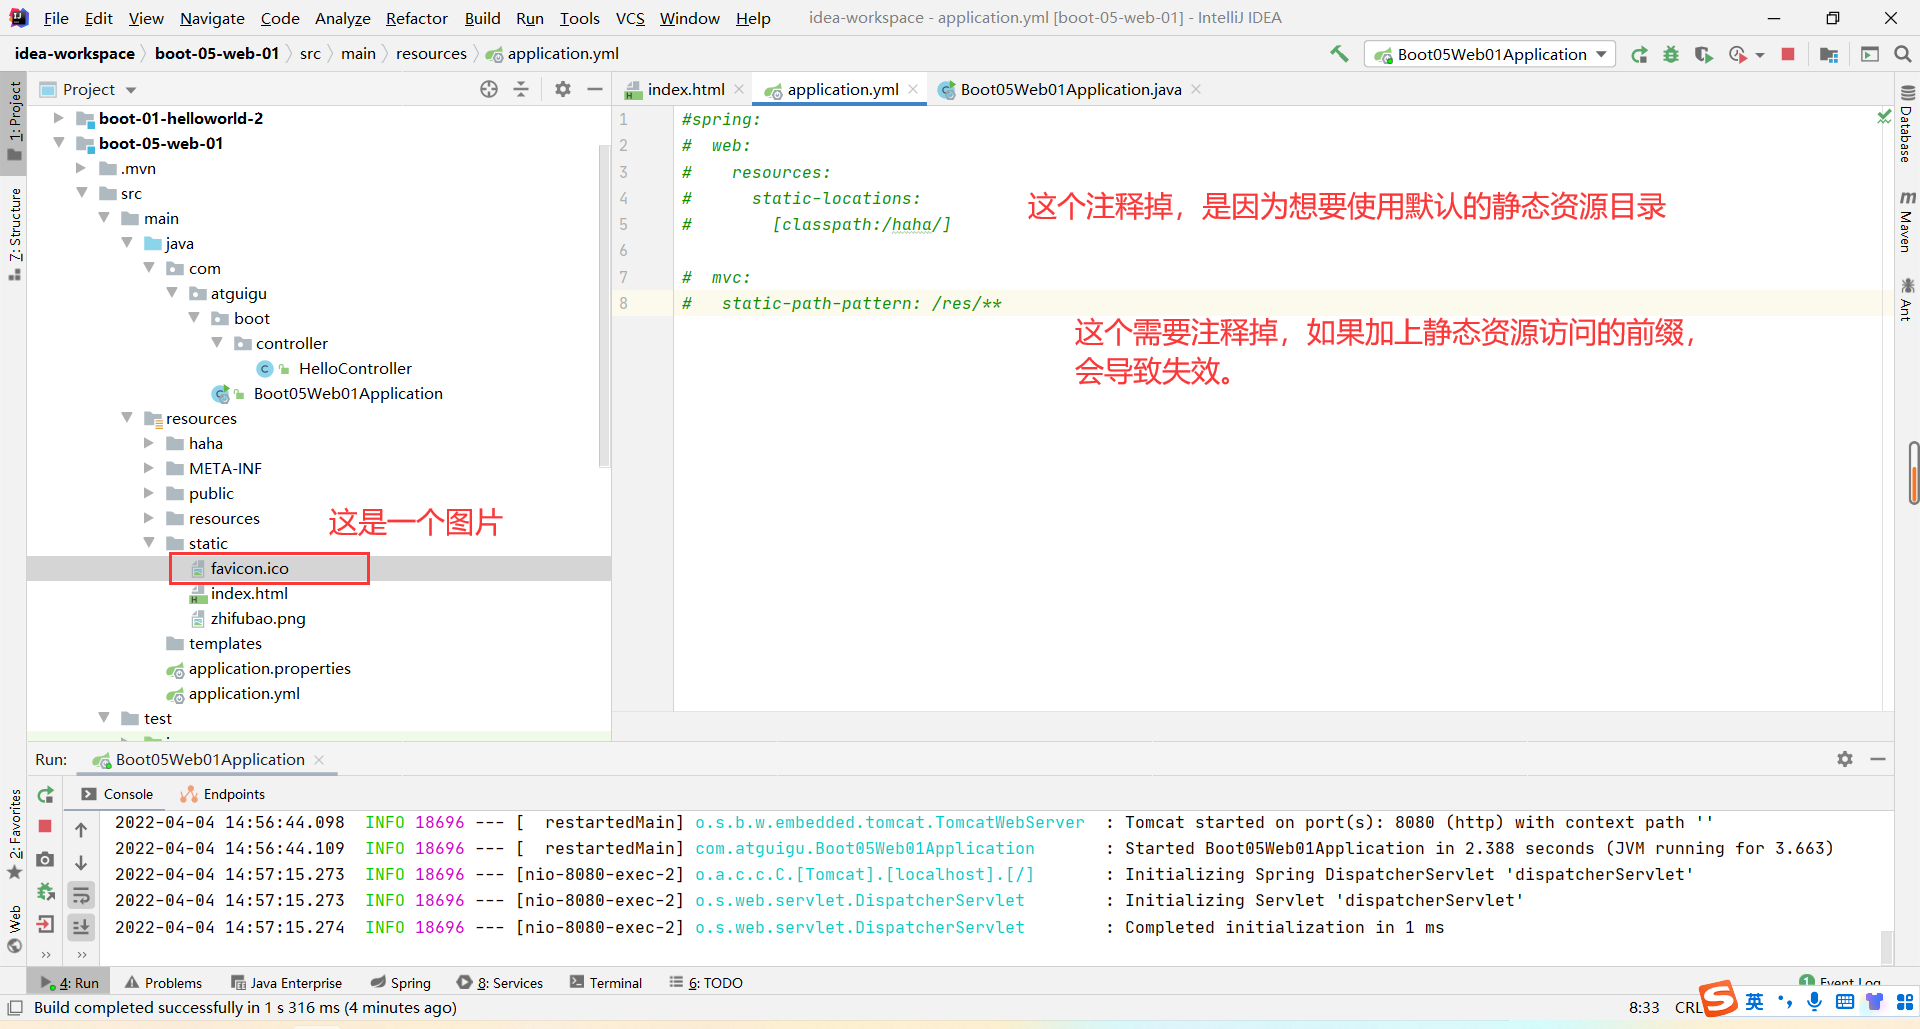Open the 8: Services tool window
This screenshot has width=1920, height=1029.
(500, 983)
